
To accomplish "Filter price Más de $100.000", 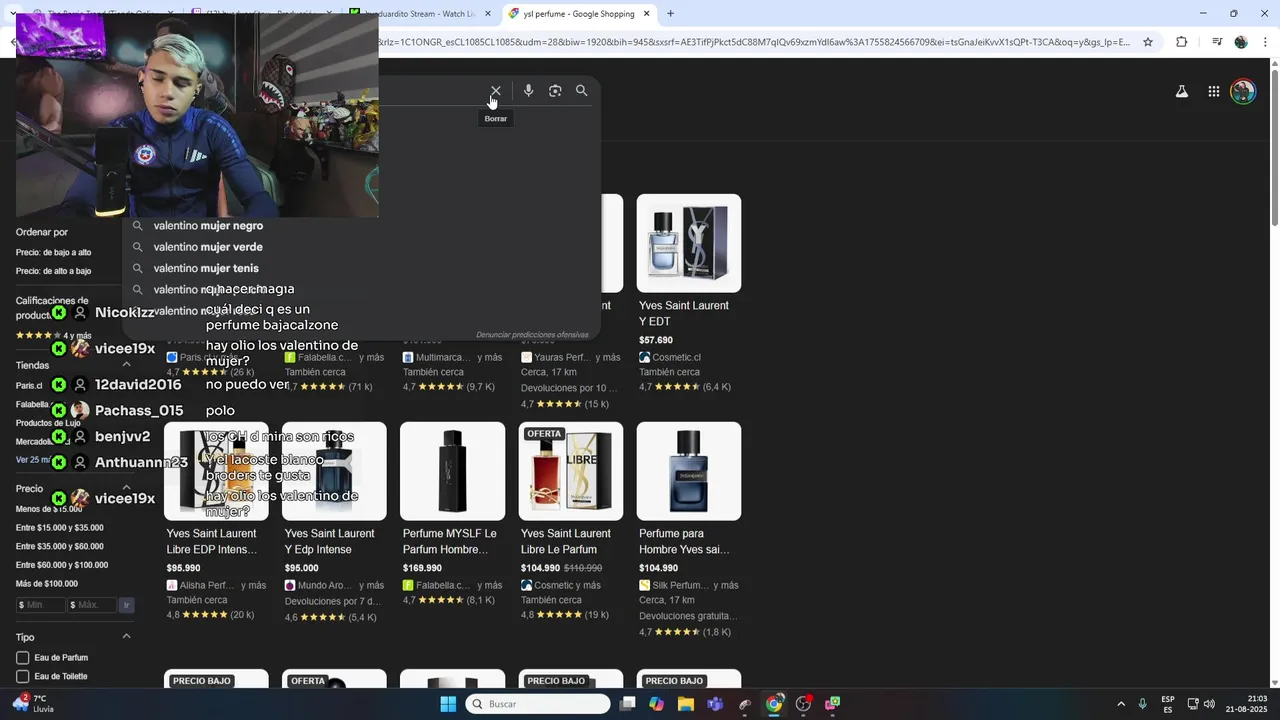I will tap(47, 584).
